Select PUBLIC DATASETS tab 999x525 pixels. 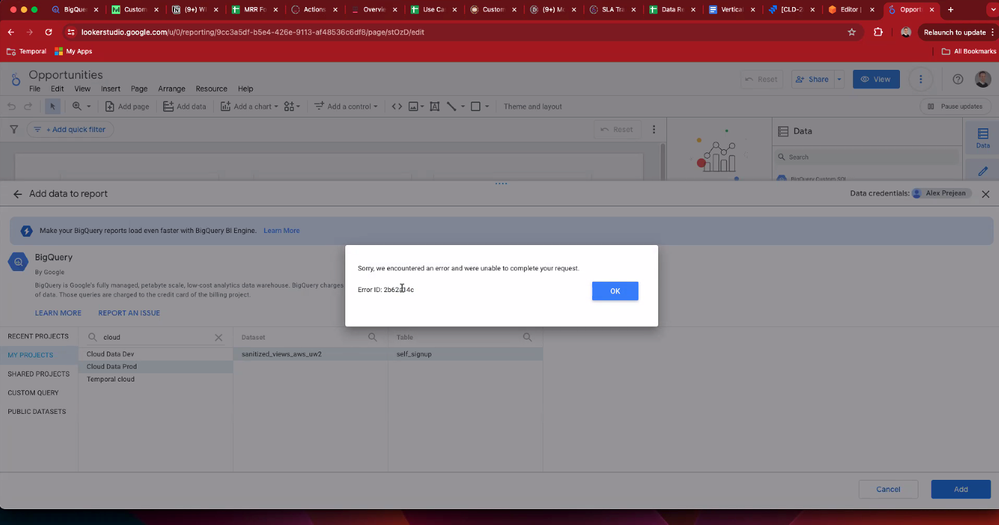click(x=37, y=412)
